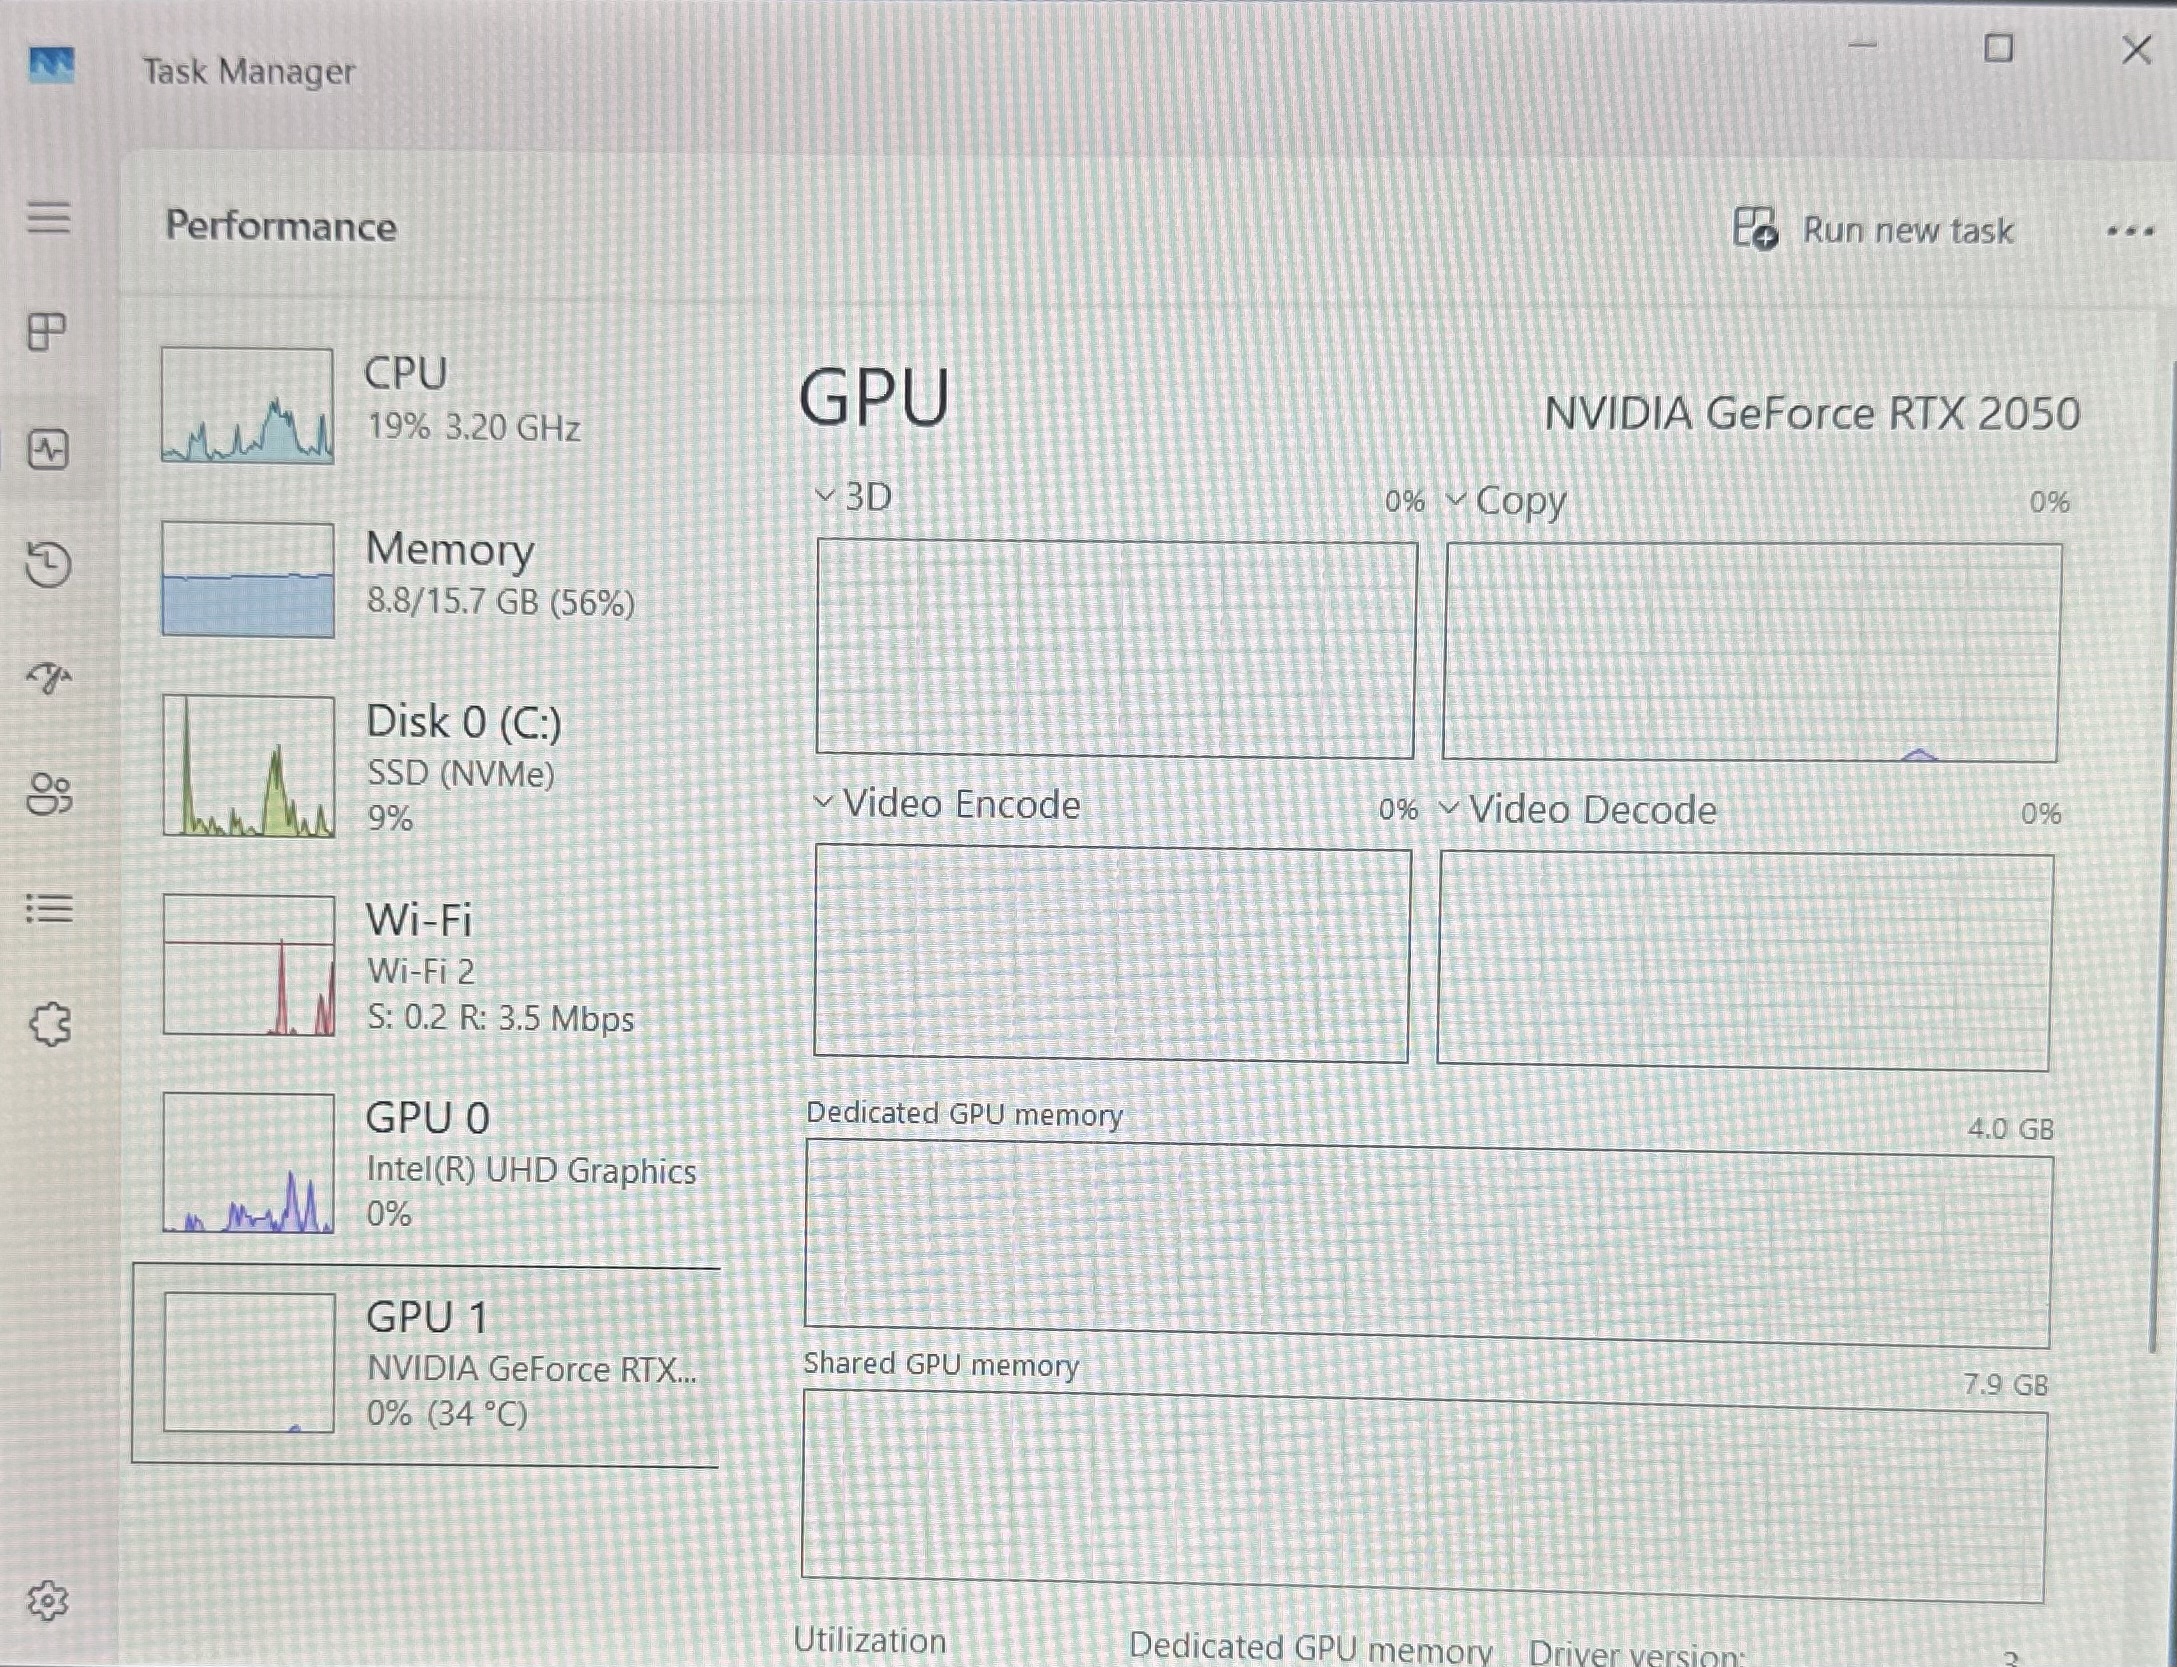This screenshot has width=2177, height=1667.
Task: Open Task Manager settings gear
Action: click(47, 1601)
